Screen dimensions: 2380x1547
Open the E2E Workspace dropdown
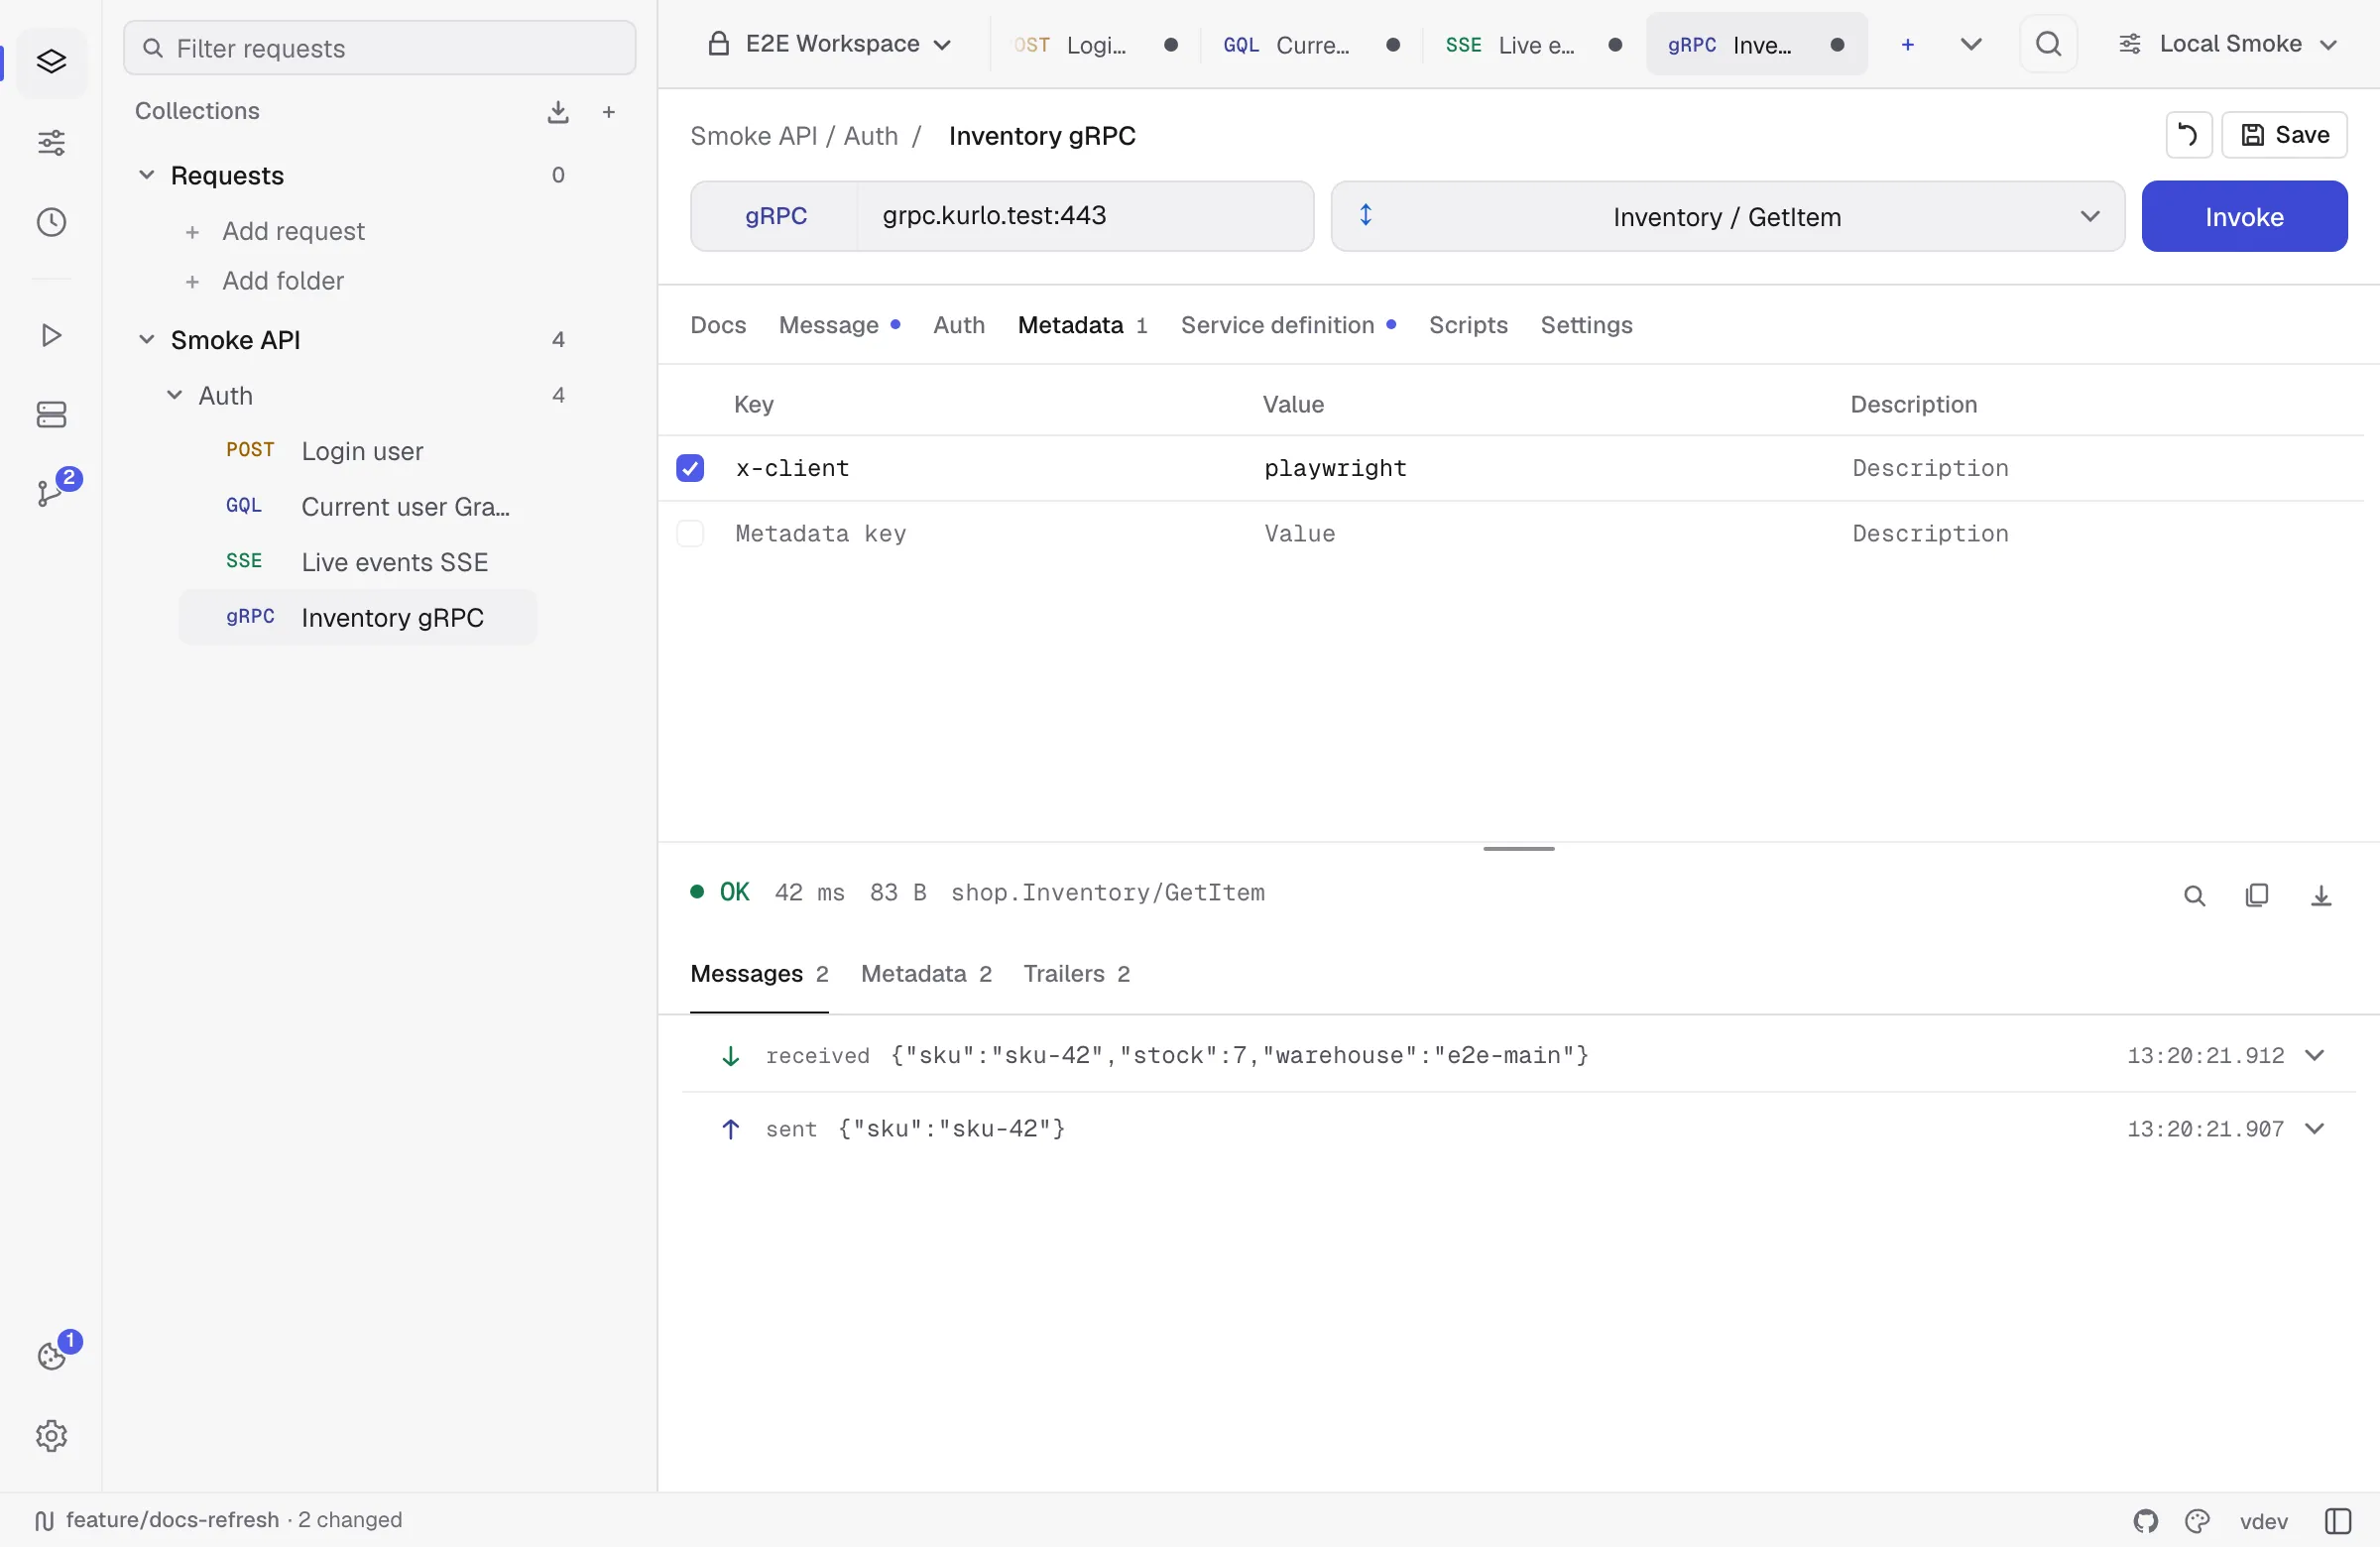pos(829,44)
